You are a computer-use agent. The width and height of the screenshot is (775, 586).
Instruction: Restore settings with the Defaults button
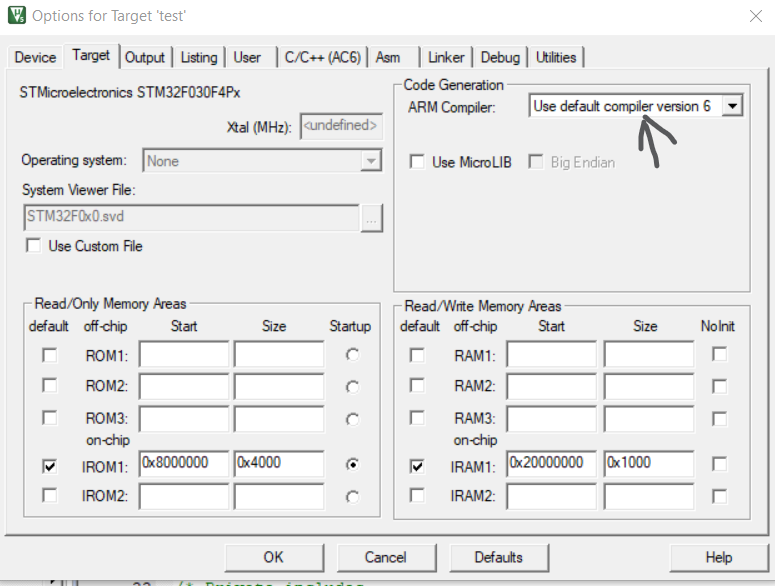[x=499, y=558]
